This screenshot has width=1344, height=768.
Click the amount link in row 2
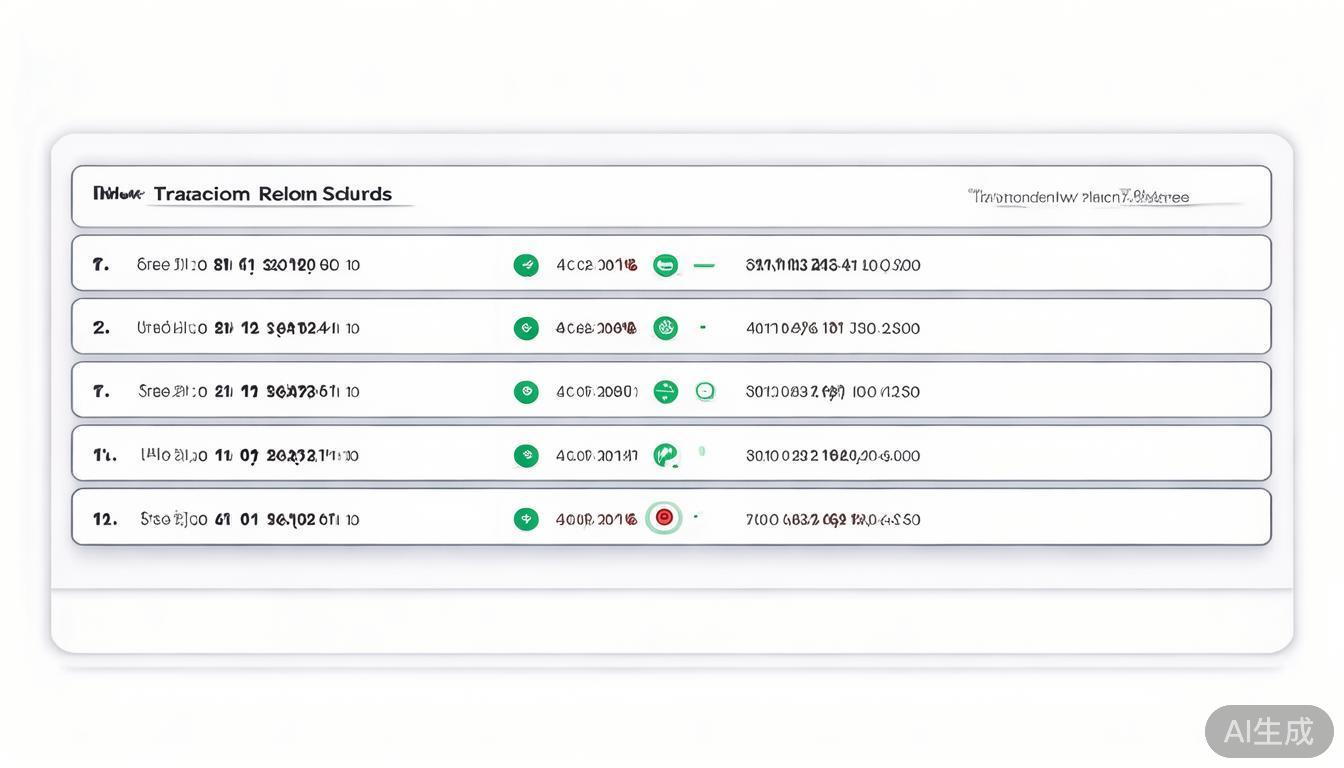(x=833, y=327)
